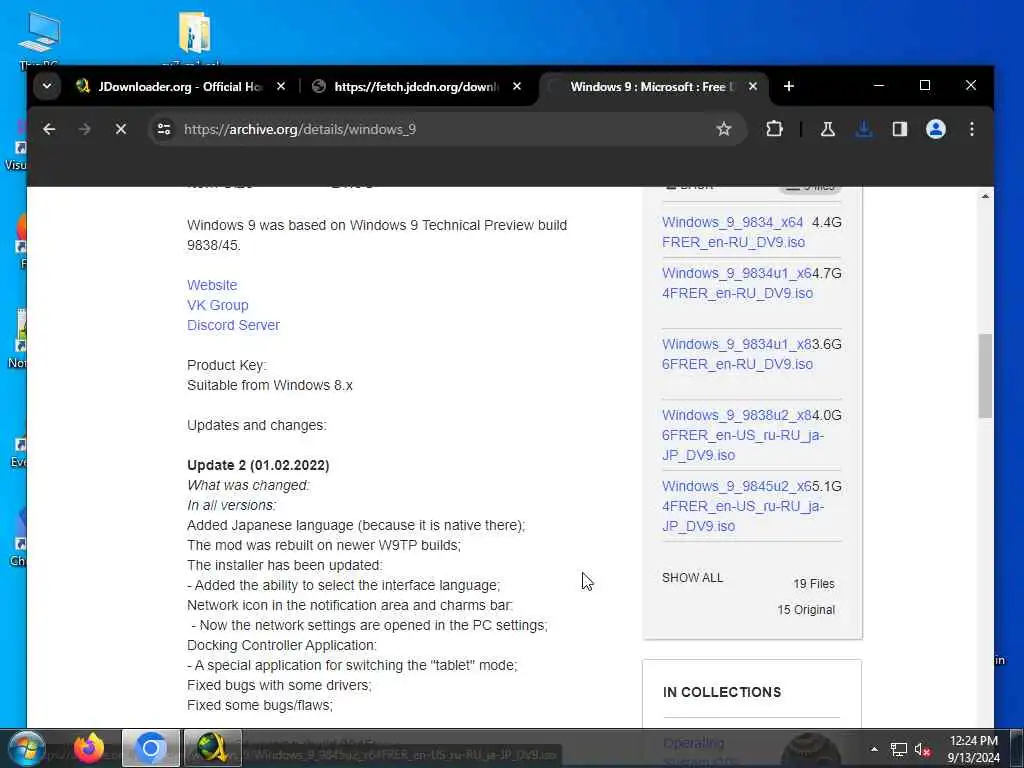Image resolution: width=1024 pixels, height=768 pixels.
Task: Click the Chrome taskbar icon
Action: [x=151, y=748]
